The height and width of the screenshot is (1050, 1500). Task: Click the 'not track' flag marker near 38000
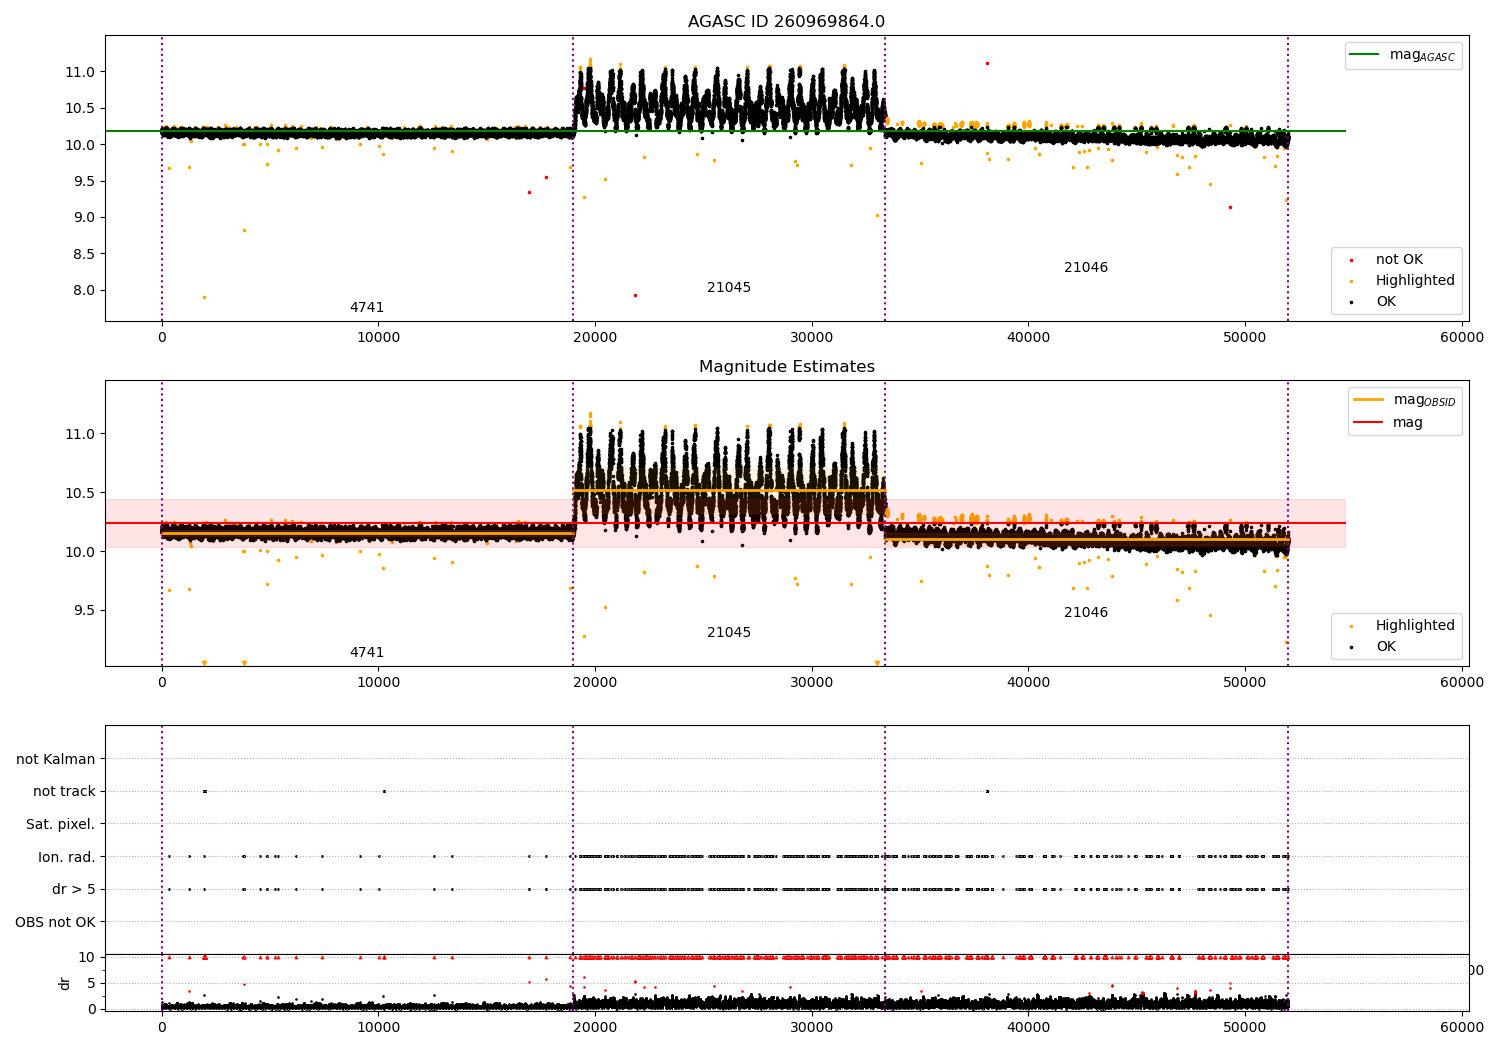987,791
